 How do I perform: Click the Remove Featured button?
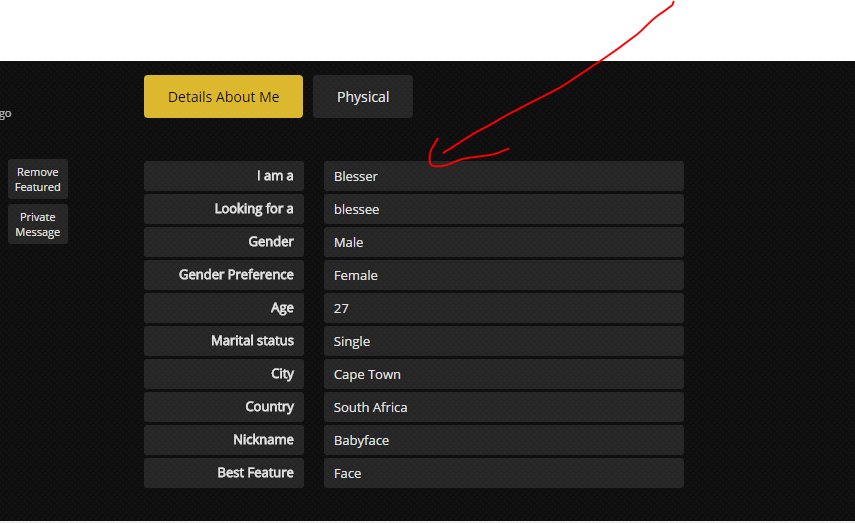tap(38, 179)
